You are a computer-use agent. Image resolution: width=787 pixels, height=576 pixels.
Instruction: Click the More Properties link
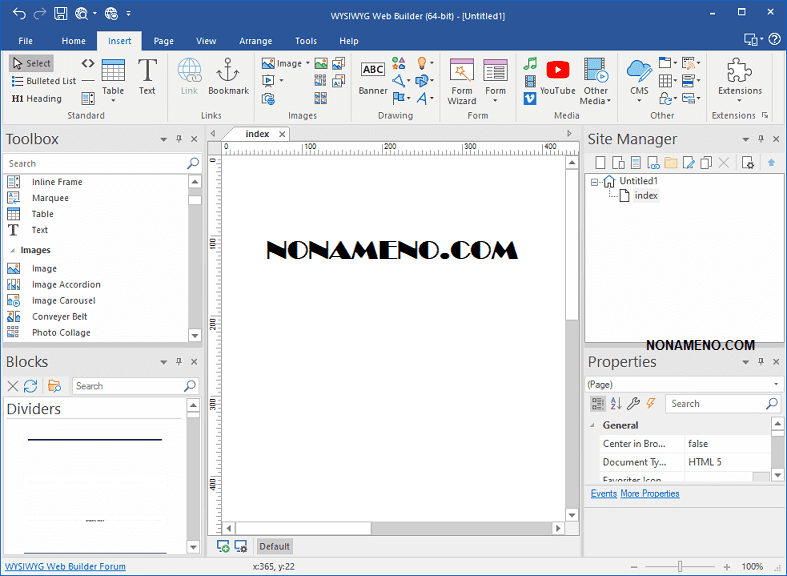pos(649,494)
